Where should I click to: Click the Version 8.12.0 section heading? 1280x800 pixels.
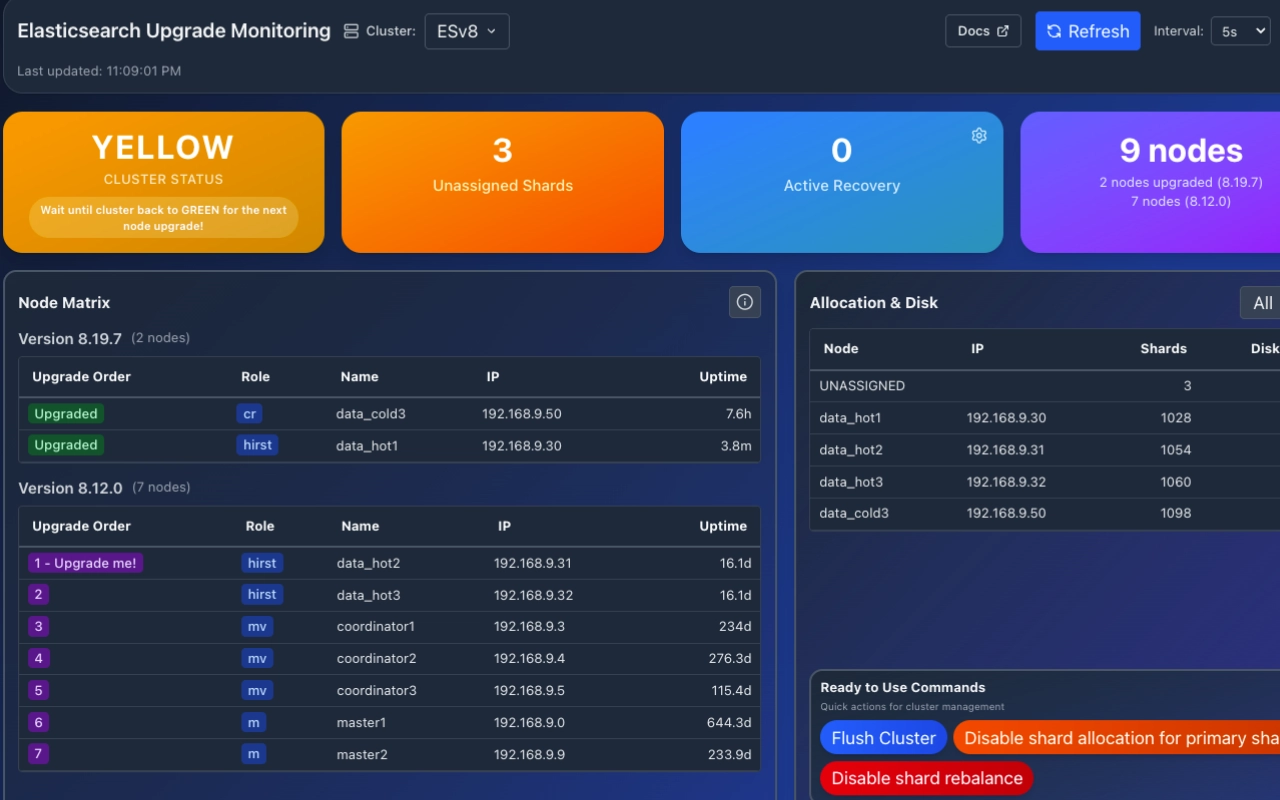coord(70,488)
